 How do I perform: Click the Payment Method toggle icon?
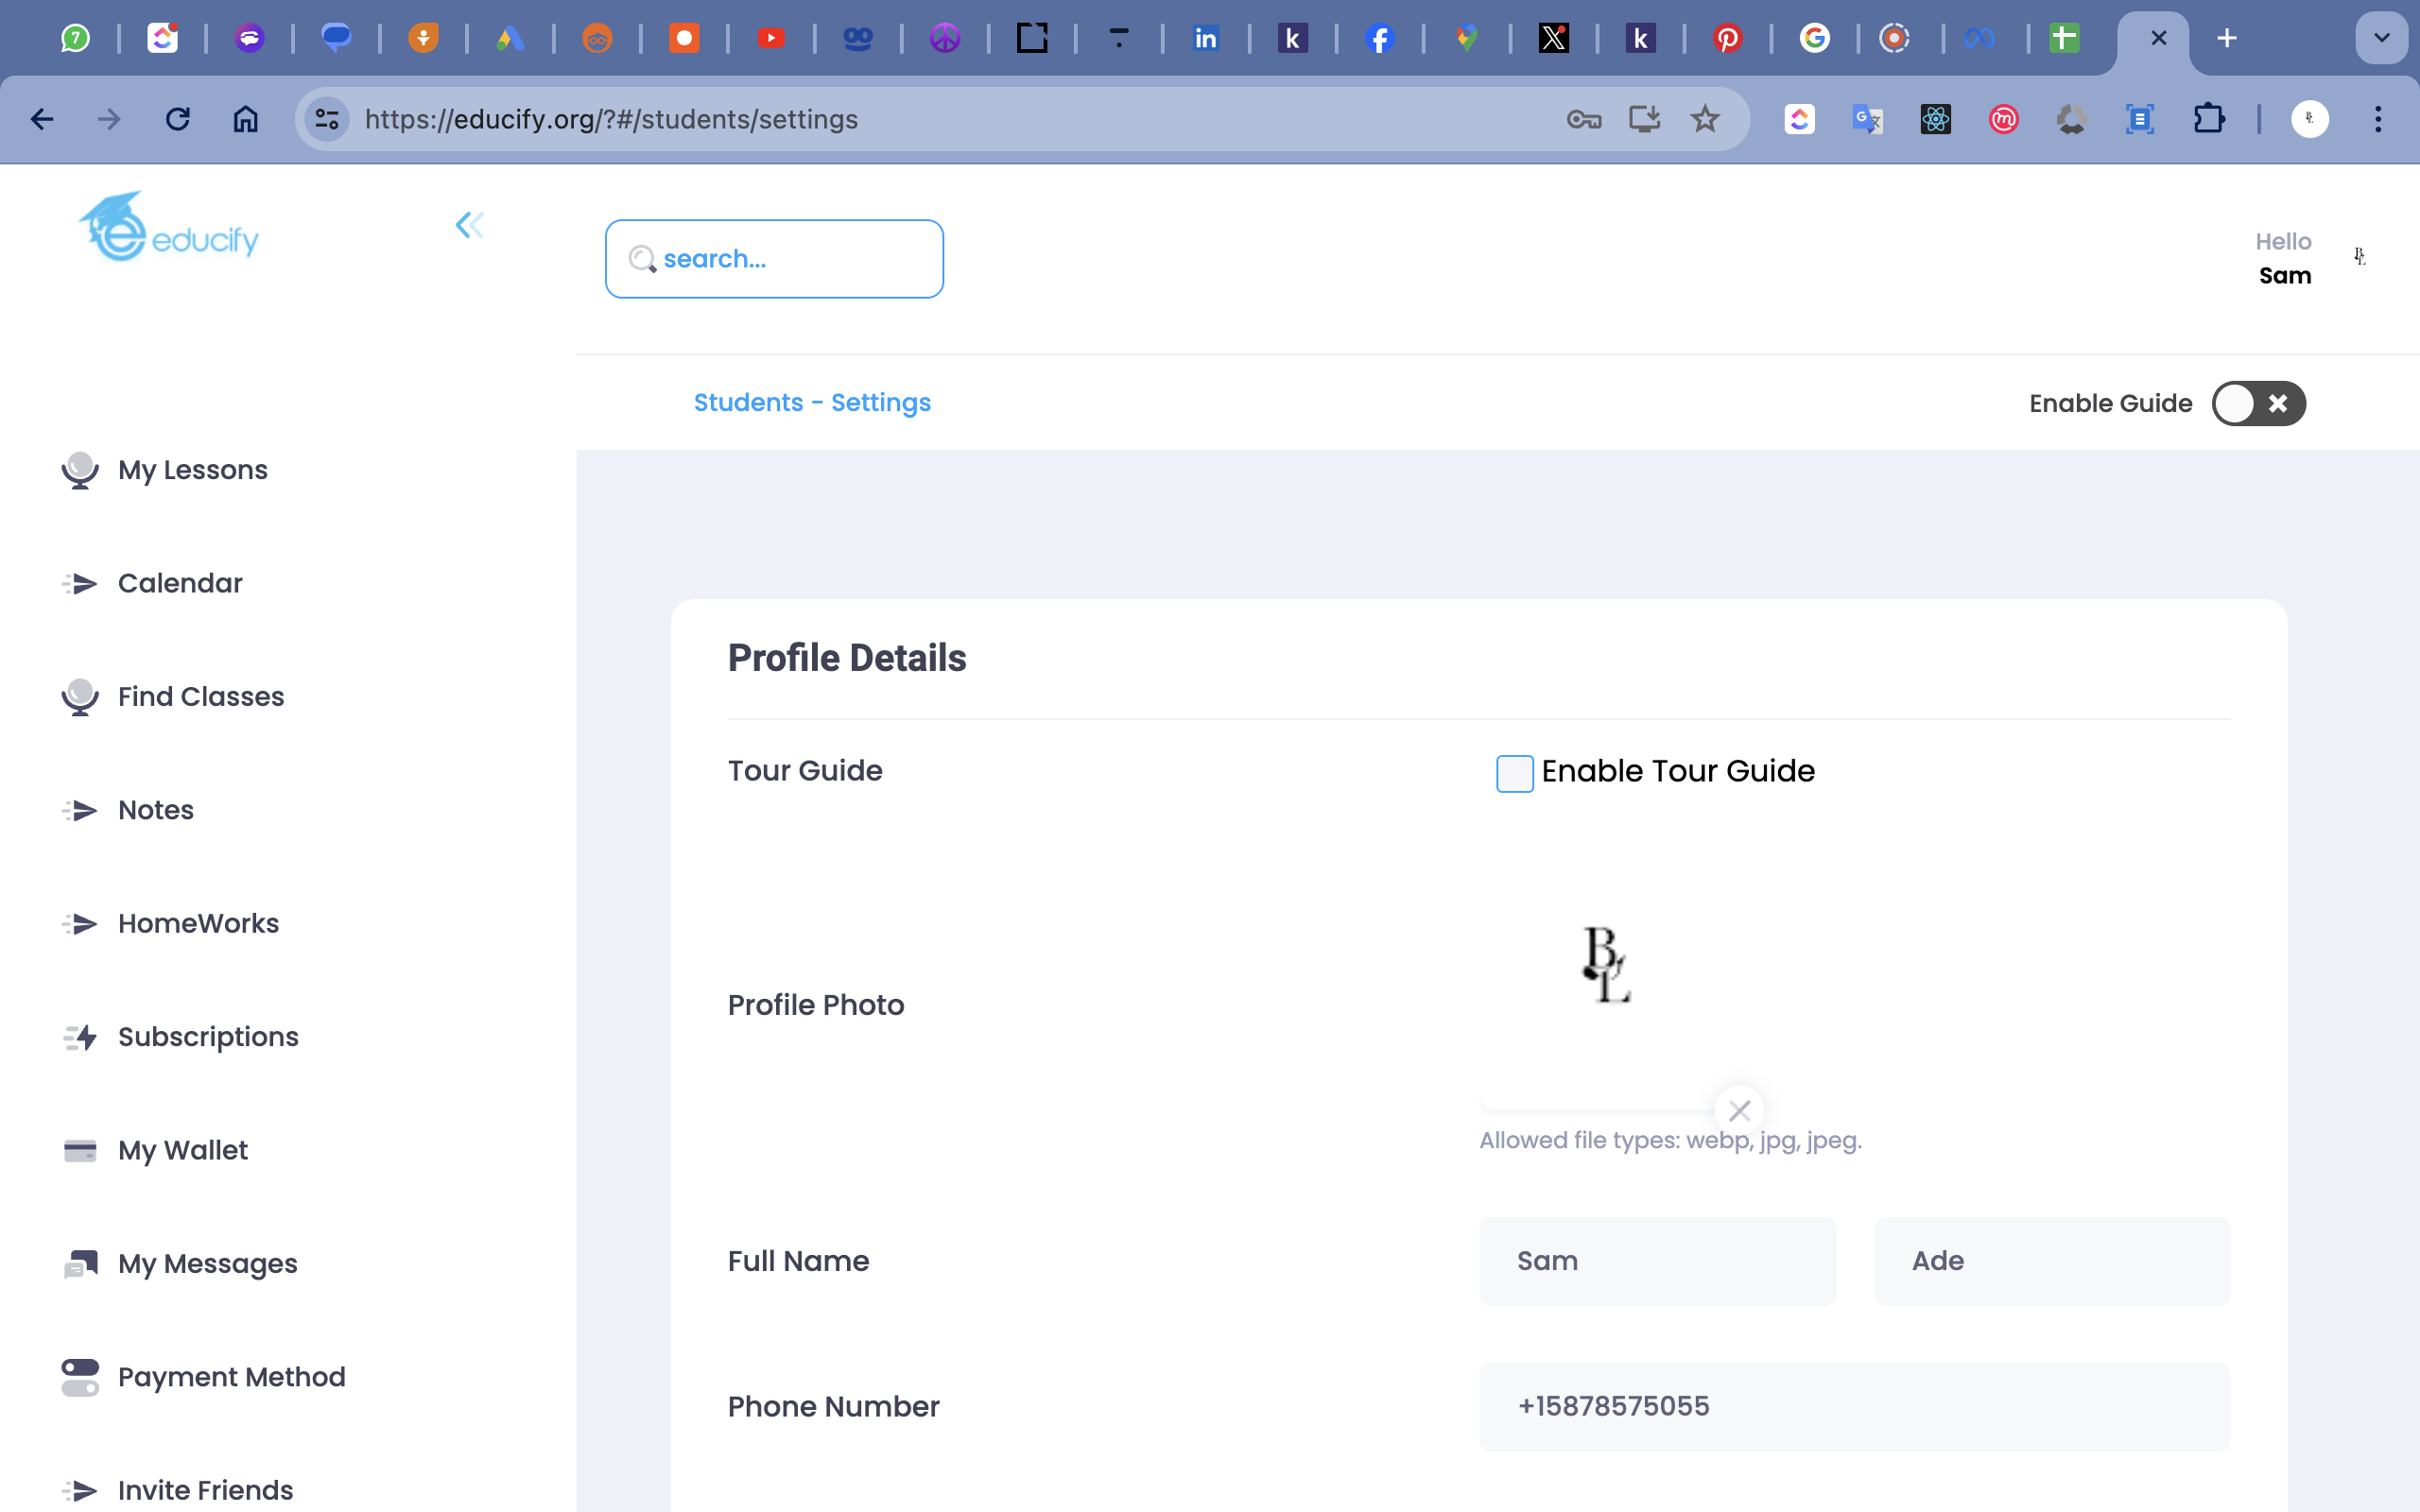(x=80, y=1377)
